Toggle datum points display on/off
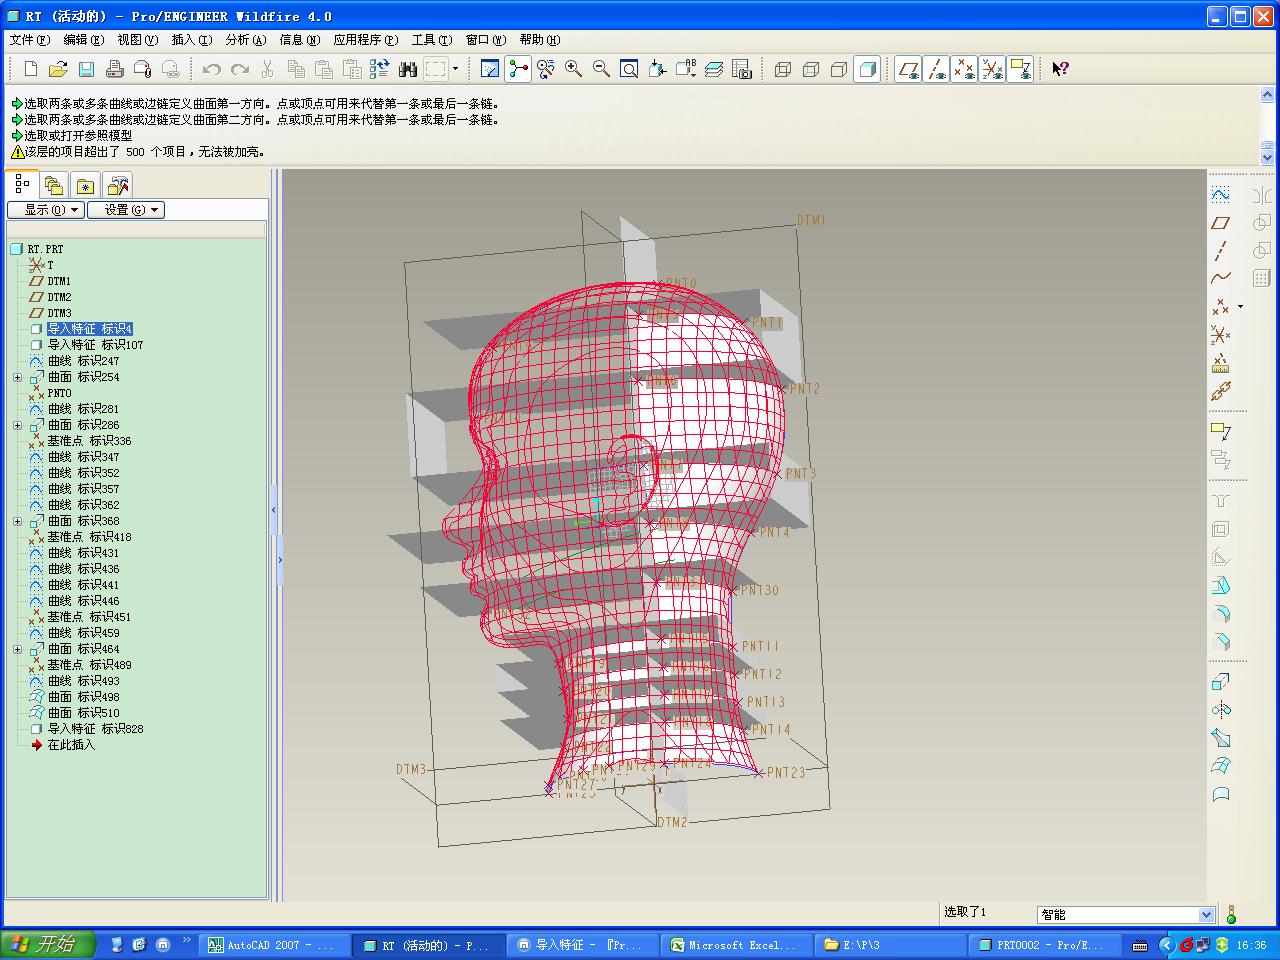The height and width of the screenshot is (960, 1280). click(964, 69)
